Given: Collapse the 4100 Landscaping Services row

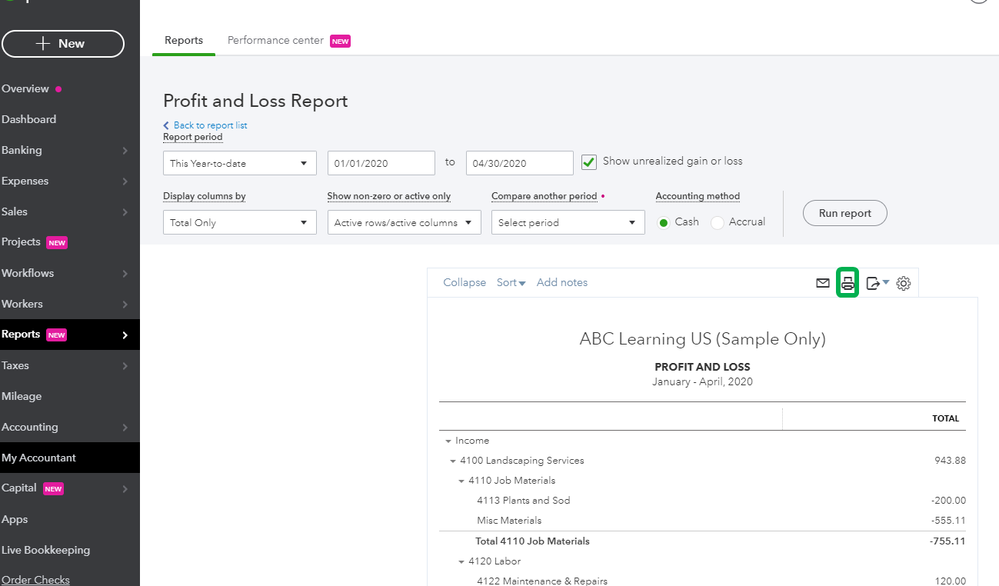Looking at the screenshot, I should coord(452,461).
